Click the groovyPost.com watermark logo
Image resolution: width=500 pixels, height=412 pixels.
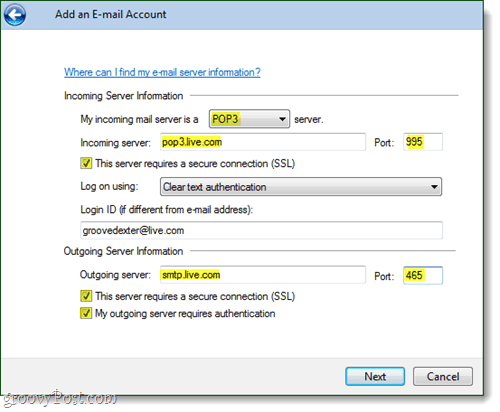click(x=59, y=398)
